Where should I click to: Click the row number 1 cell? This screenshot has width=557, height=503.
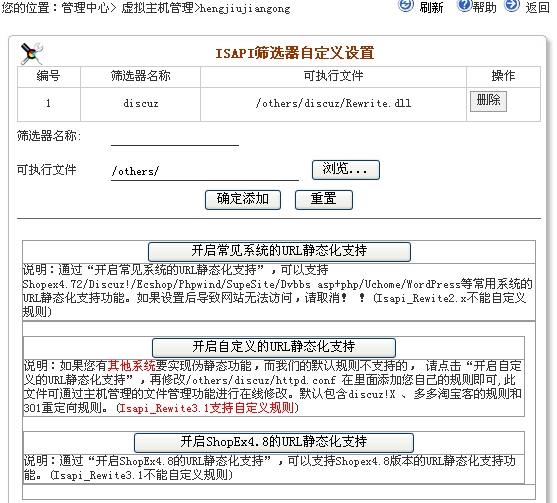[x=49, y=104]
